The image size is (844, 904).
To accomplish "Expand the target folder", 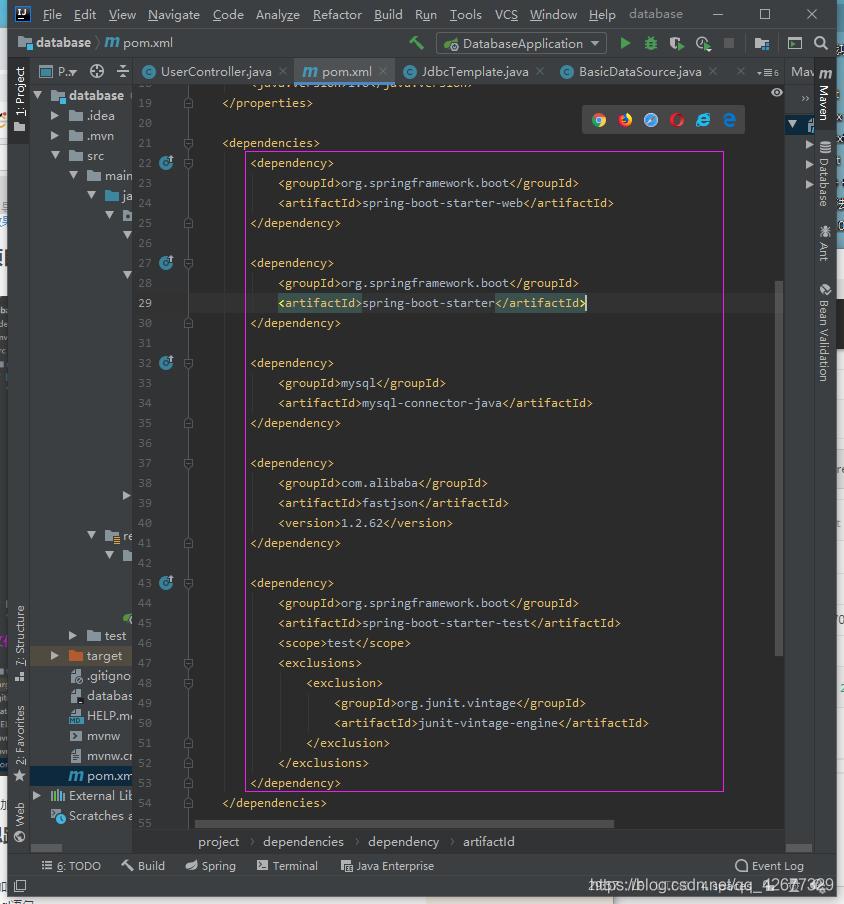I will tap(56, 656).
